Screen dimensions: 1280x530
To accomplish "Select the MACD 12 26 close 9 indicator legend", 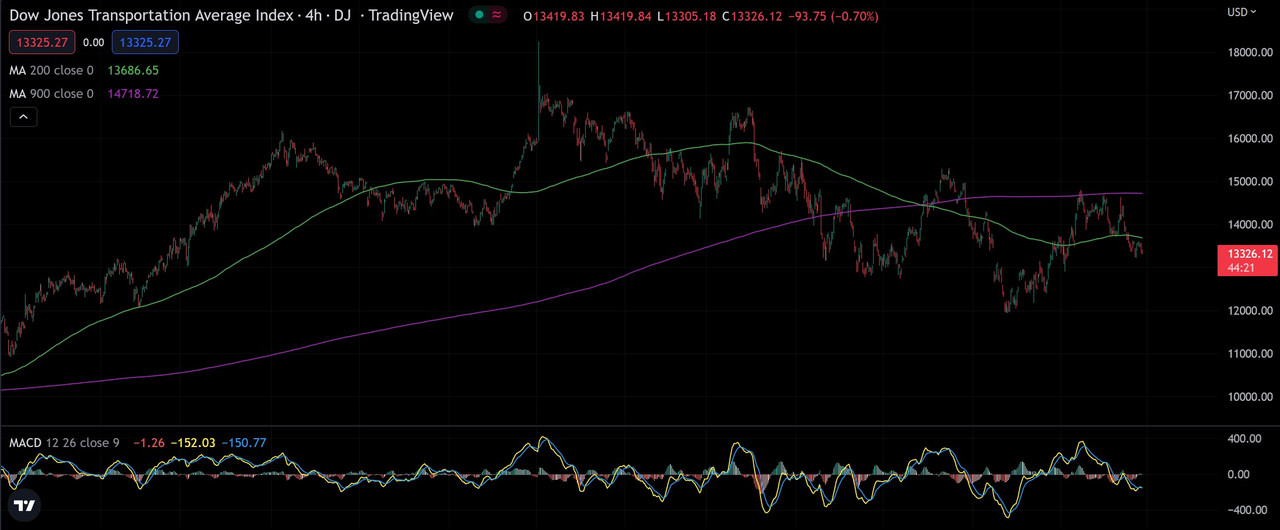I will point(64,442).
